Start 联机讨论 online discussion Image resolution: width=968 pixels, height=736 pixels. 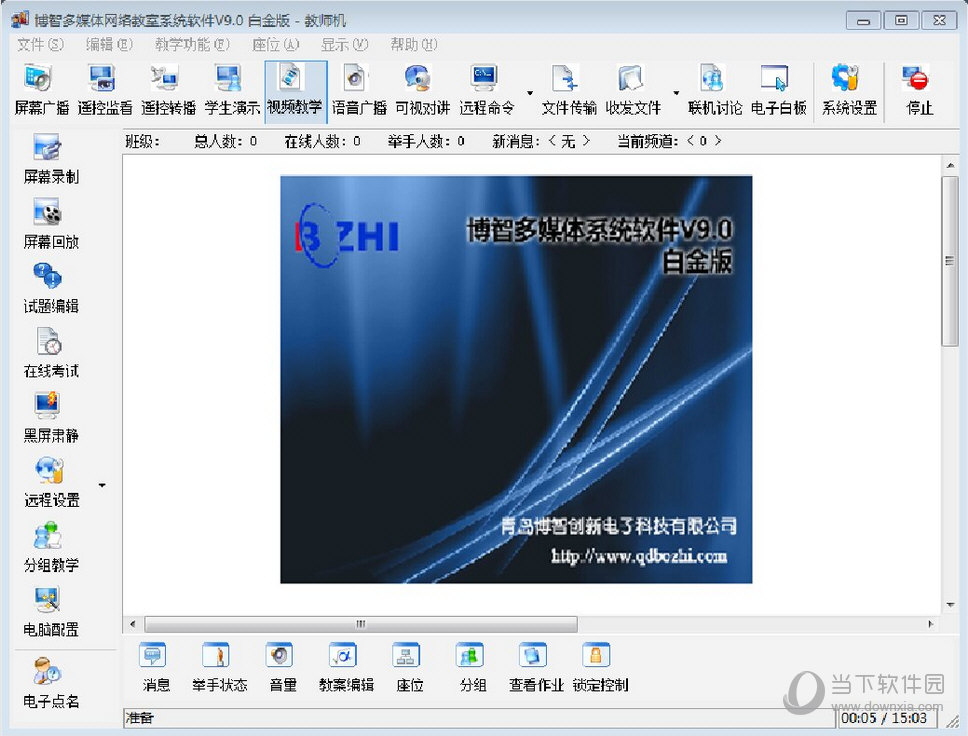click(715, 90)
